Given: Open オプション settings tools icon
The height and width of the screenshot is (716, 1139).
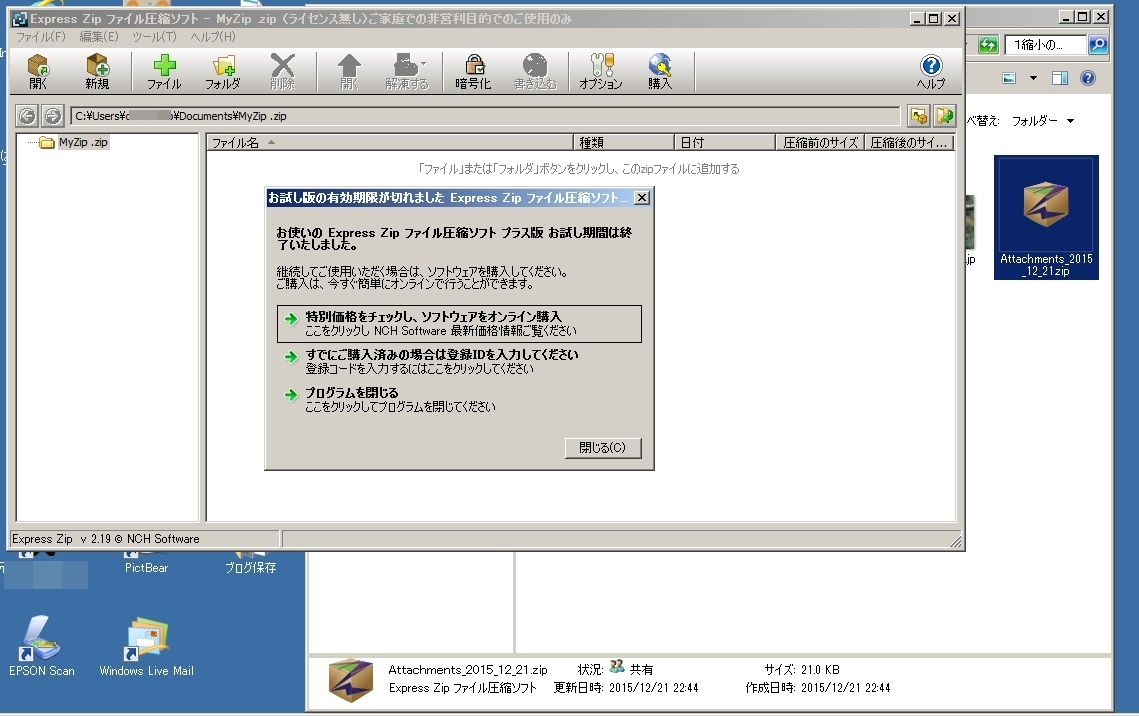Looking at the screenshot, I should (x=601, y=72).
